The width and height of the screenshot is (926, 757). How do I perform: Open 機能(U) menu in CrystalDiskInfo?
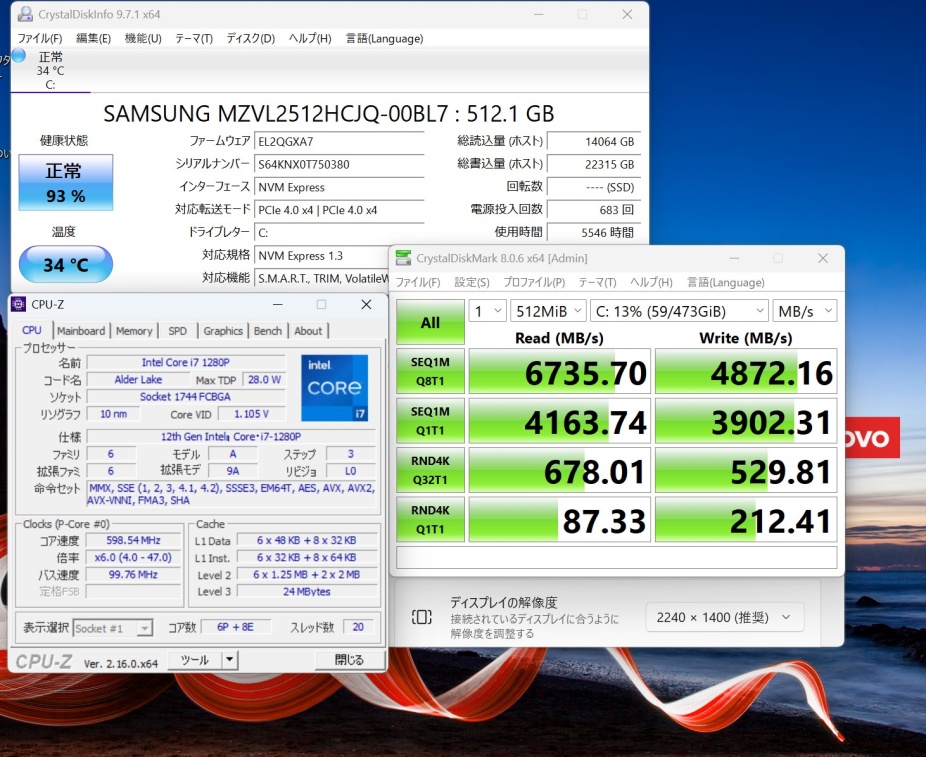pyautogui.click(x=143, y=38)
